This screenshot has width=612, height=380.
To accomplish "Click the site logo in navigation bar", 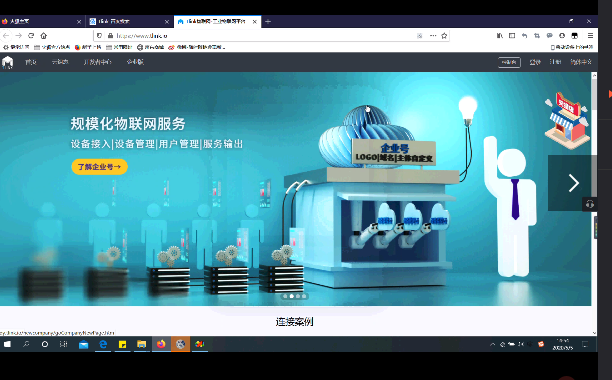I will pyautogui.click(x=7, y=62).
